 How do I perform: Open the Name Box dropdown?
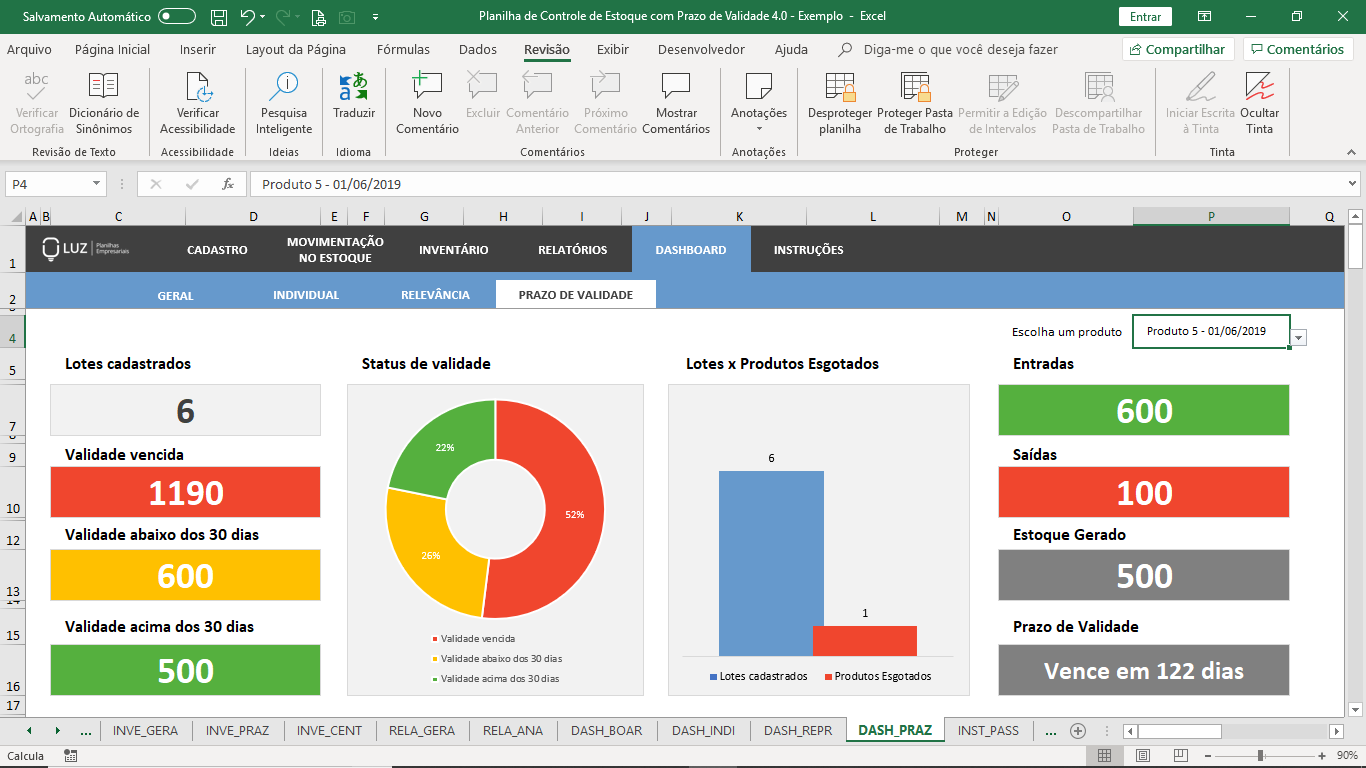point(97,184)
